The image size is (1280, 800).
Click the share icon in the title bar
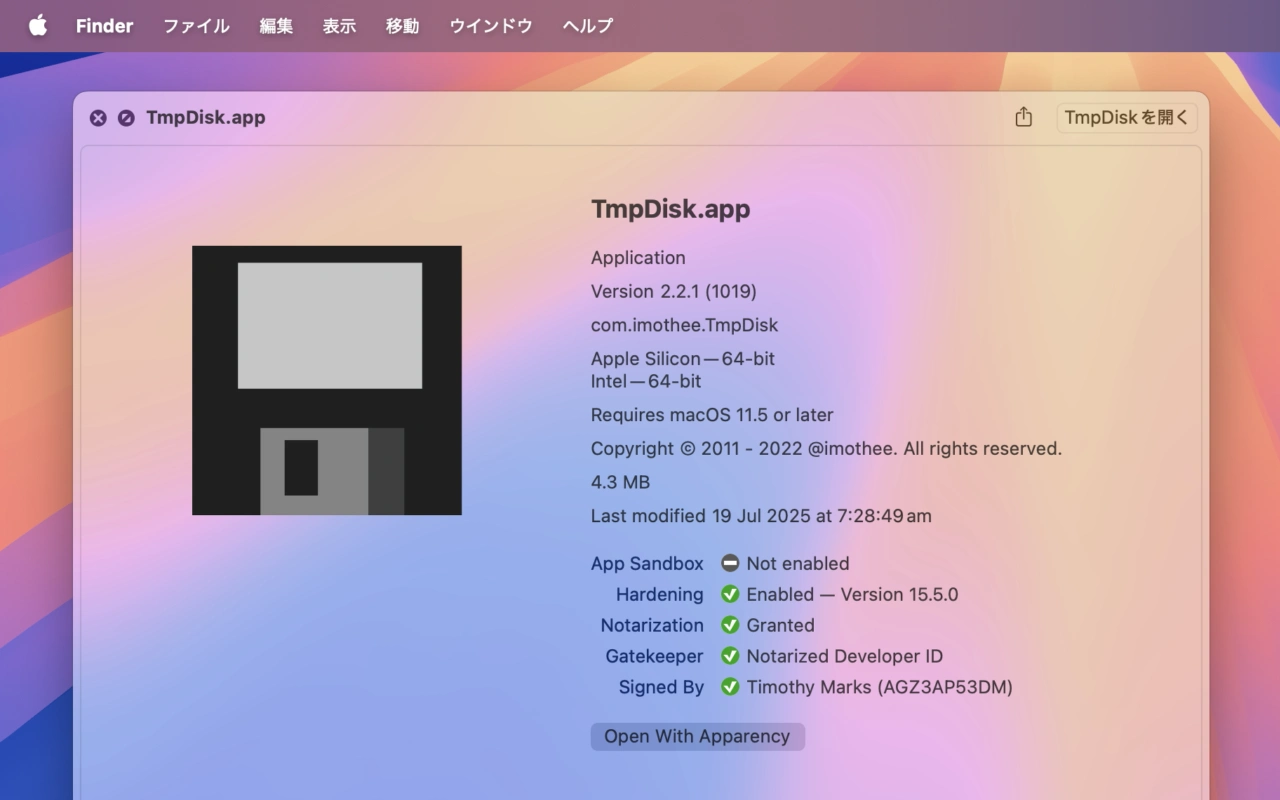click(1023, 117)
